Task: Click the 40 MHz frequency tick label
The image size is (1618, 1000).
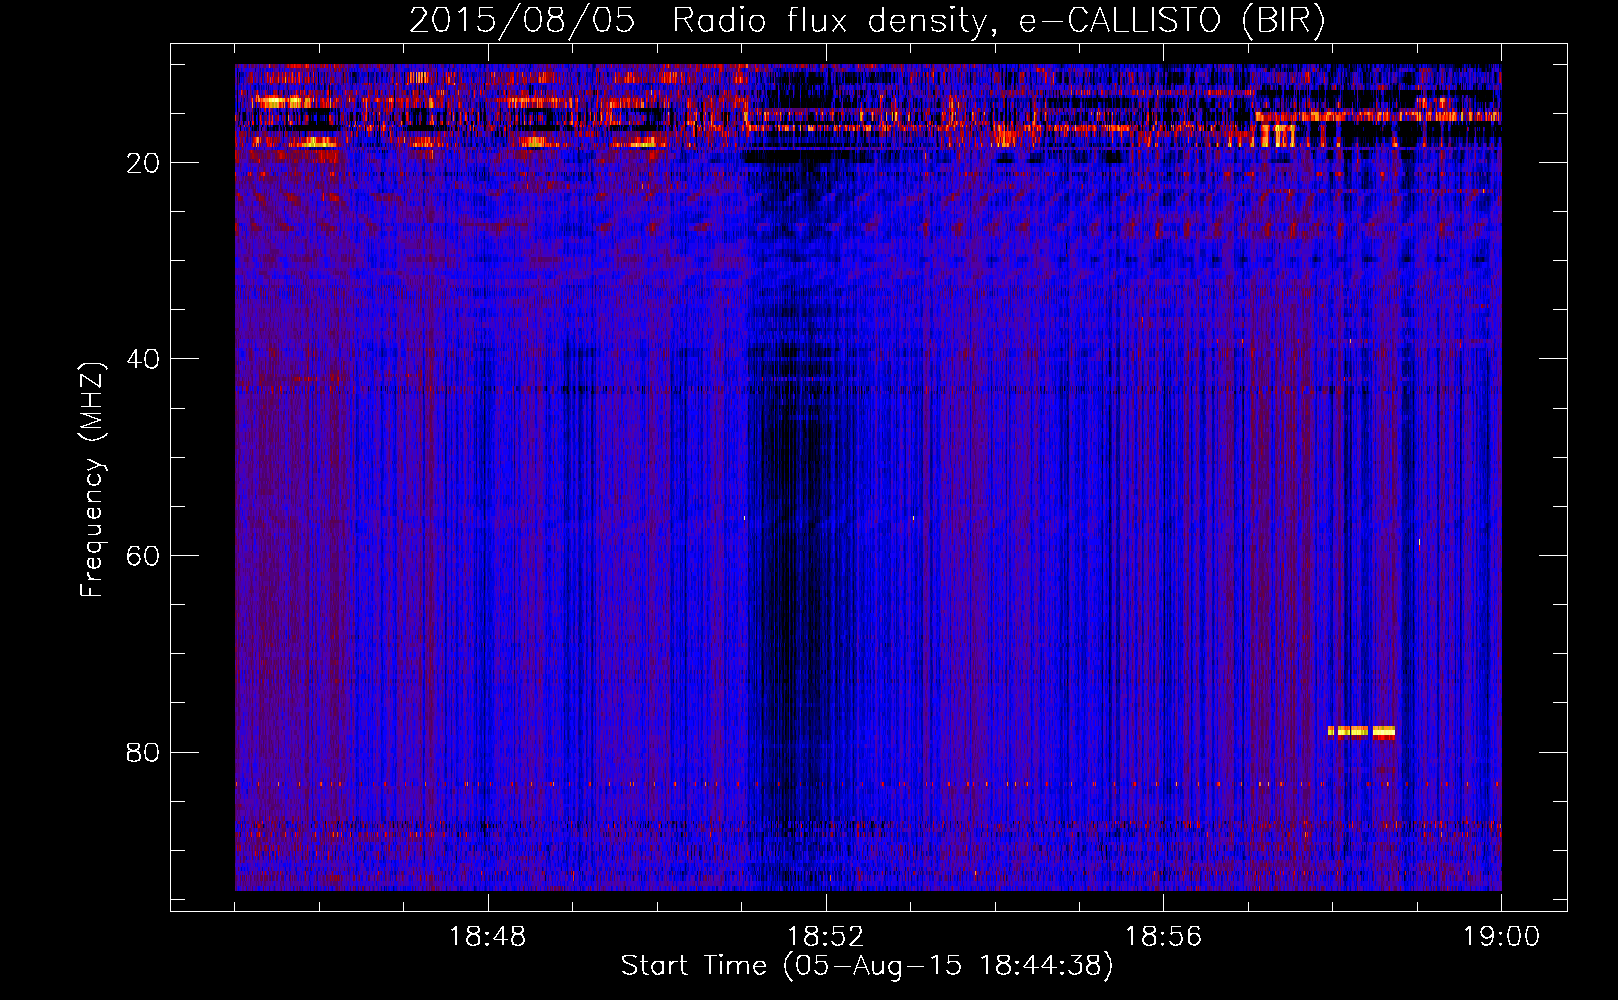Action: (x=143, y=359)
